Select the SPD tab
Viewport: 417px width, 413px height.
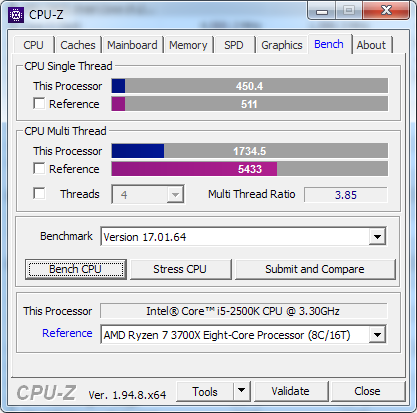point(234,45)
